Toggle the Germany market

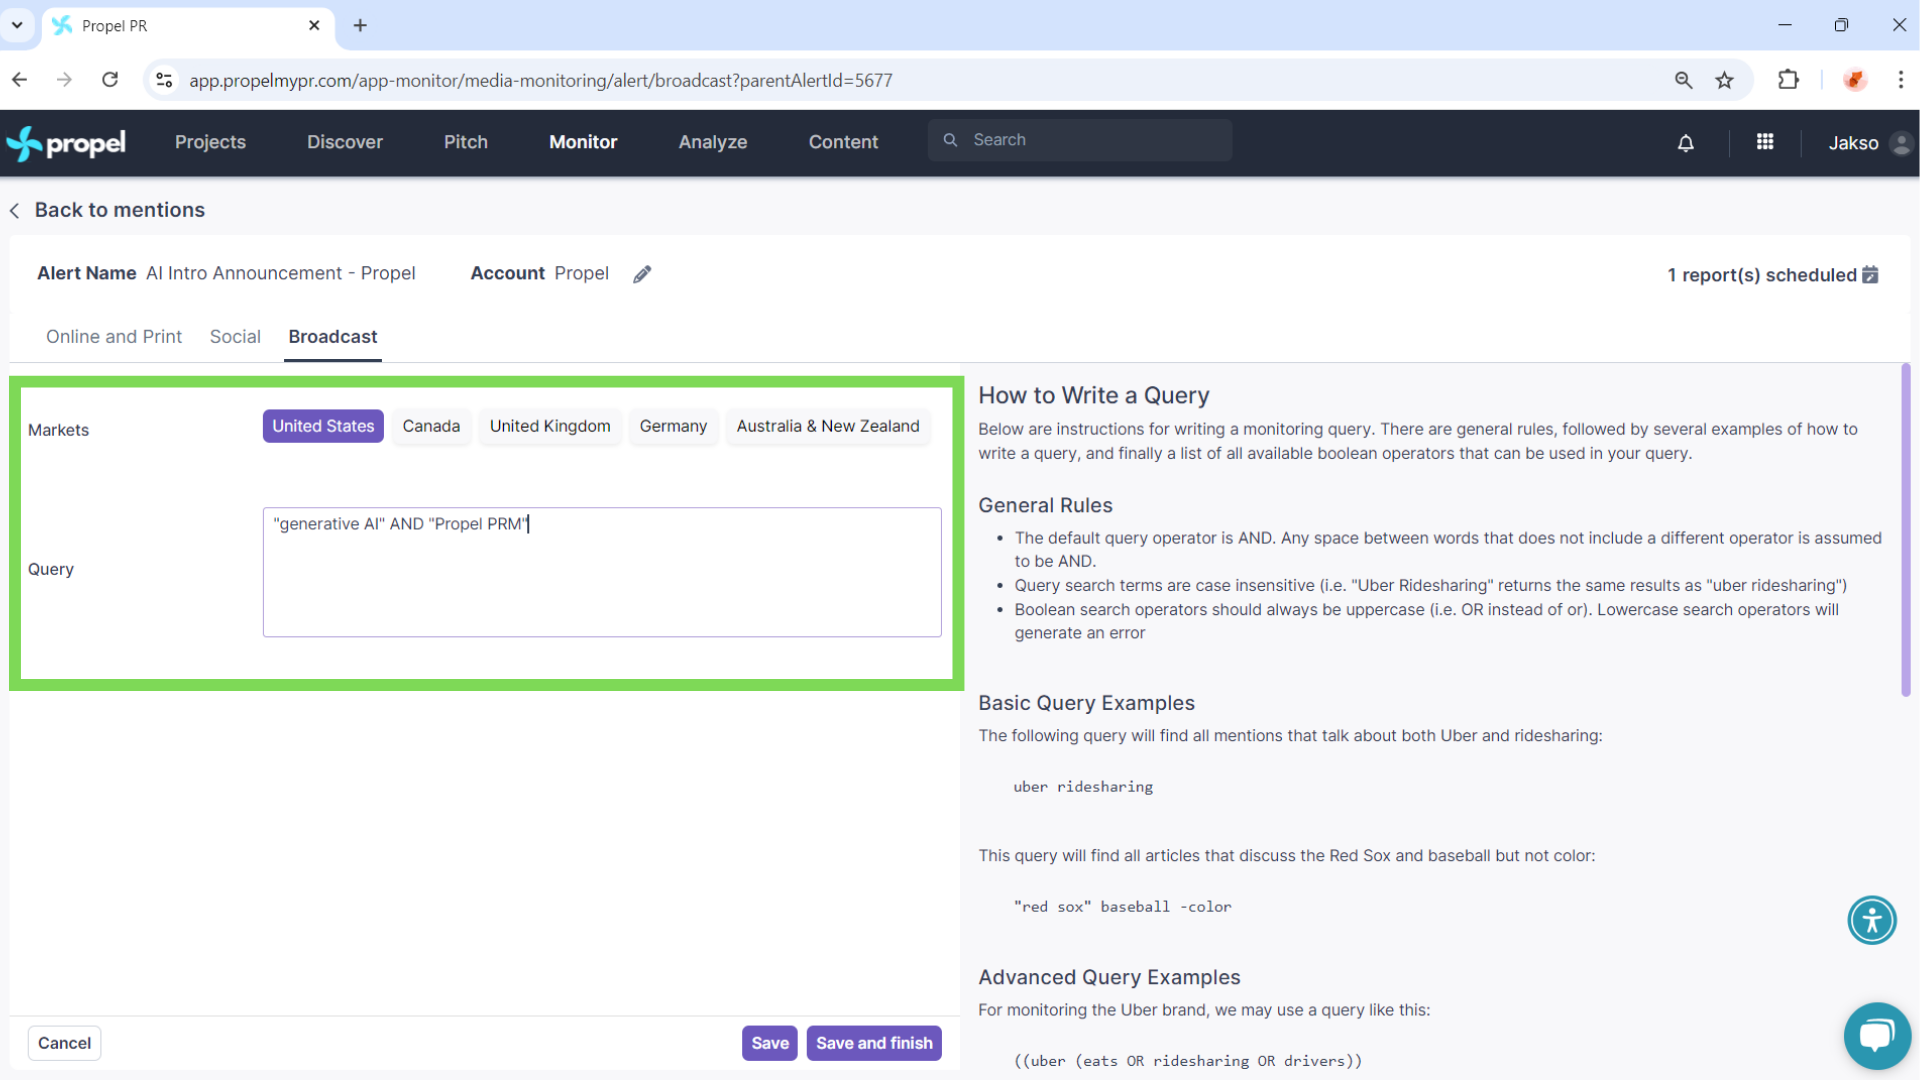click(673, 426)
